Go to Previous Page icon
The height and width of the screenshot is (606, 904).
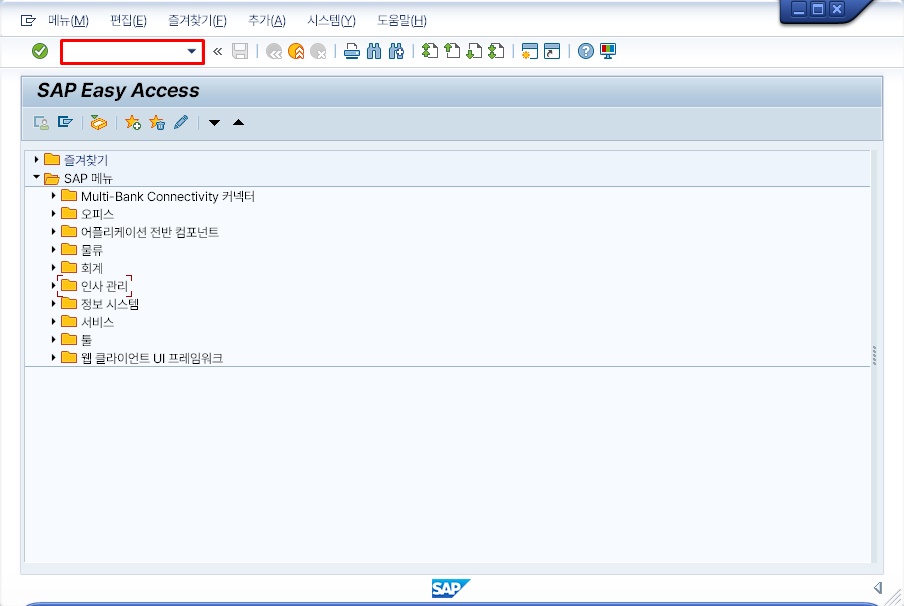(452, 51)
